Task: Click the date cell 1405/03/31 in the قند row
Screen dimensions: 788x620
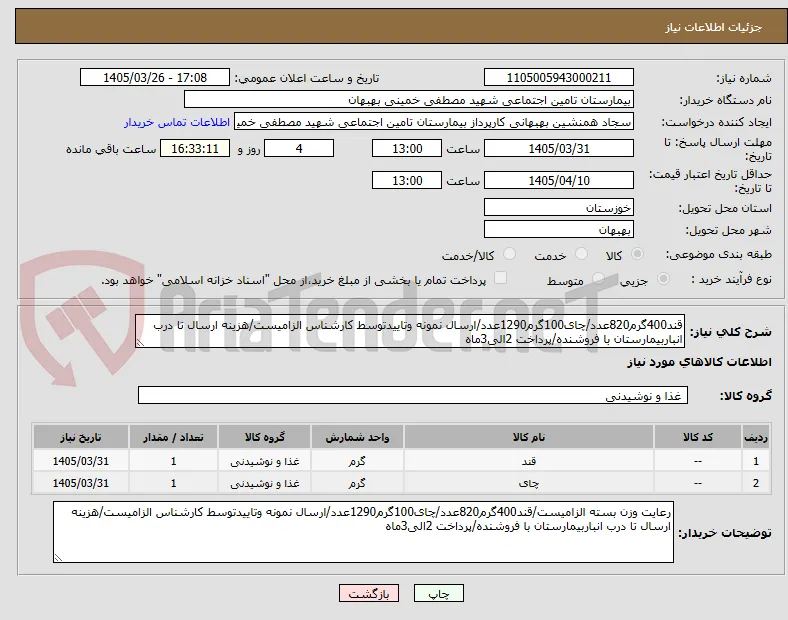Action: 80,461
